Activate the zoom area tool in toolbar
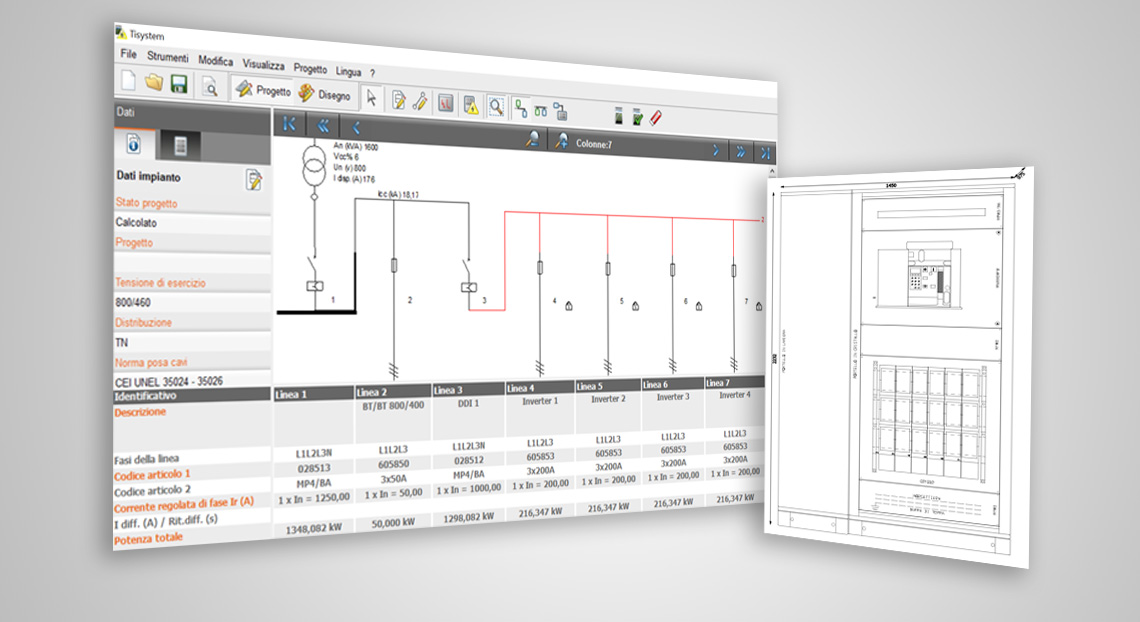This screenshot has height=622, width=1140. (495, 107)
